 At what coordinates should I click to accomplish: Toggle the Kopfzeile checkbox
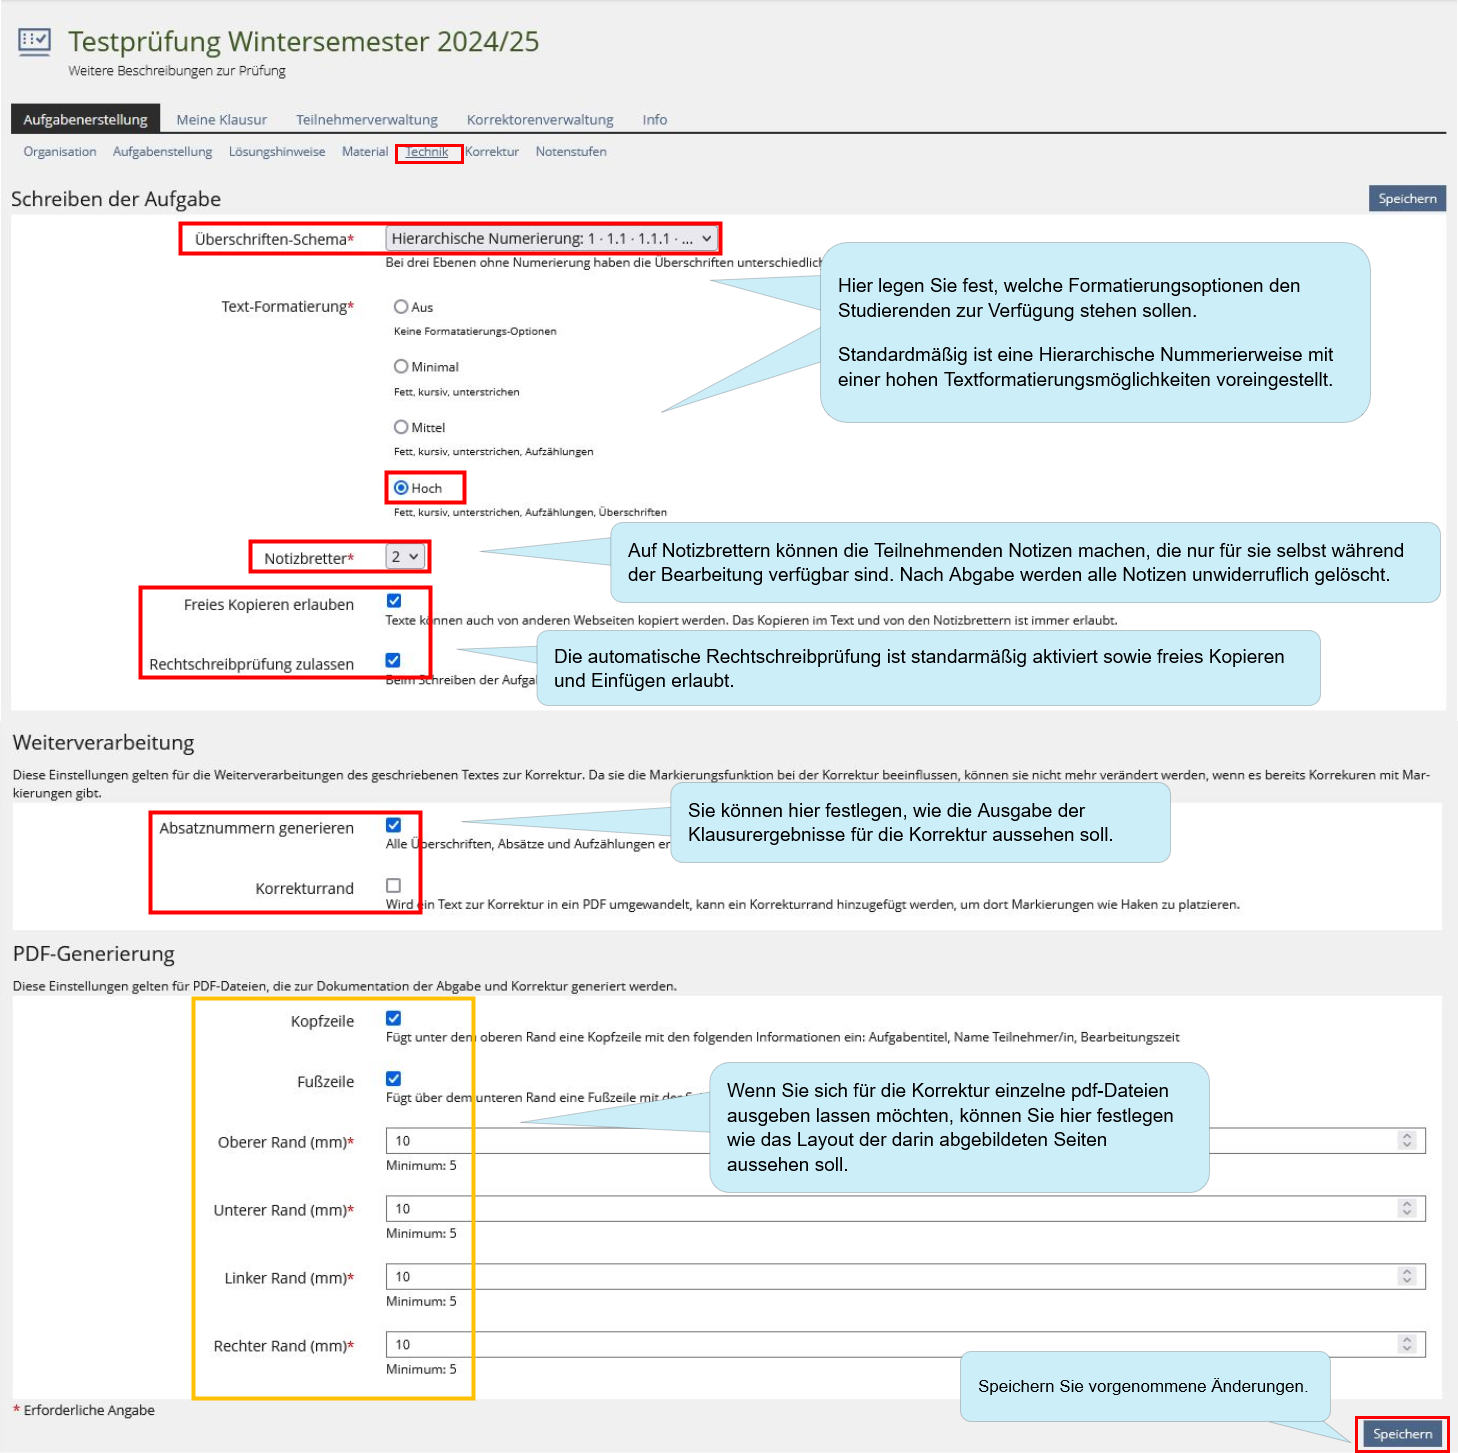(x=394, y=1018)
